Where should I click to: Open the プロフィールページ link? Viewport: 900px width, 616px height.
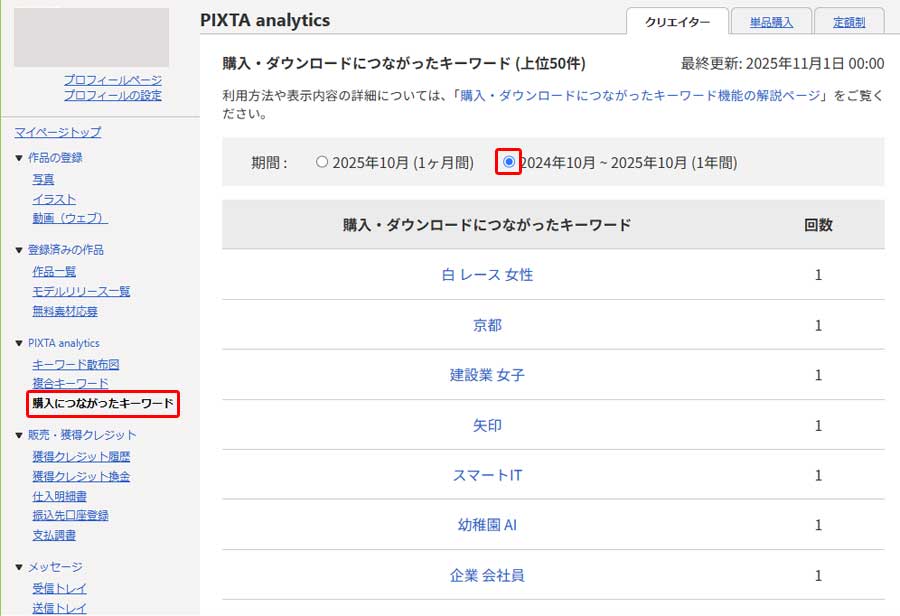(x=112, y=80)
